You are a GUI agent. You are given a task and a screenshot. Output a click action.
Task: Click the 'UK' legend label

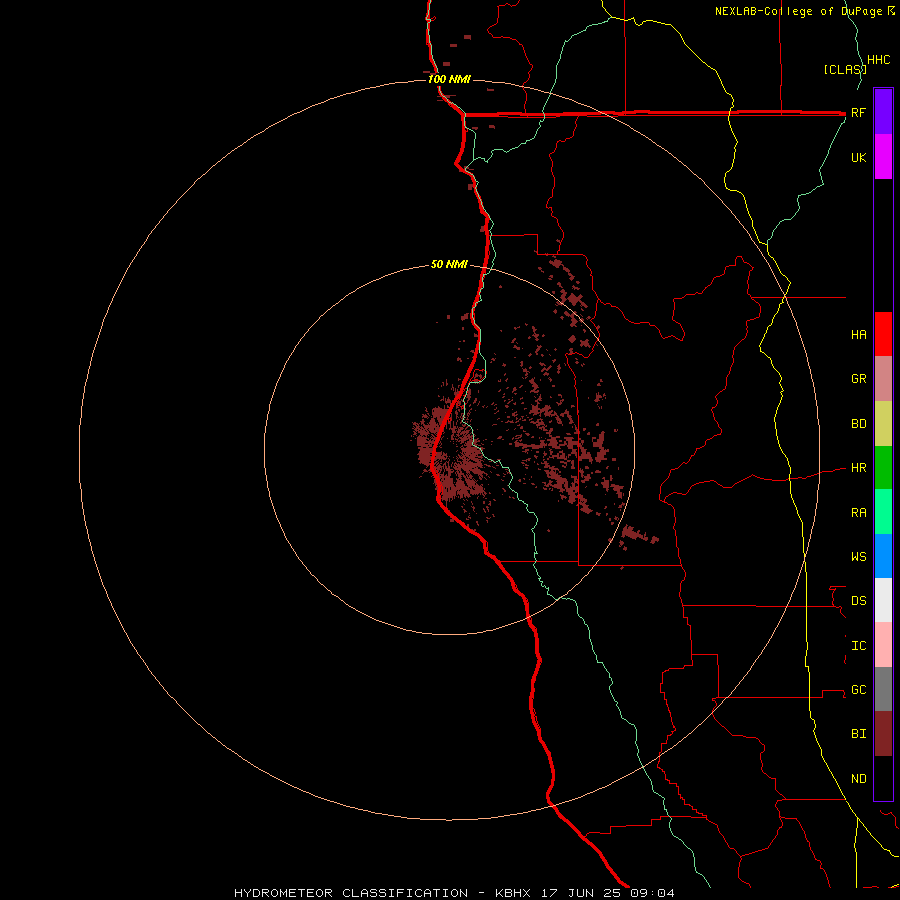click(859, 158)
